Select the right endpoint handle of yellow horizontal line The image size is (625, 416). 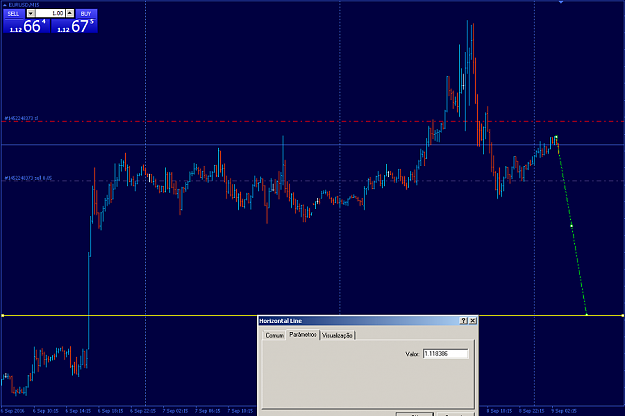(623, 316)
